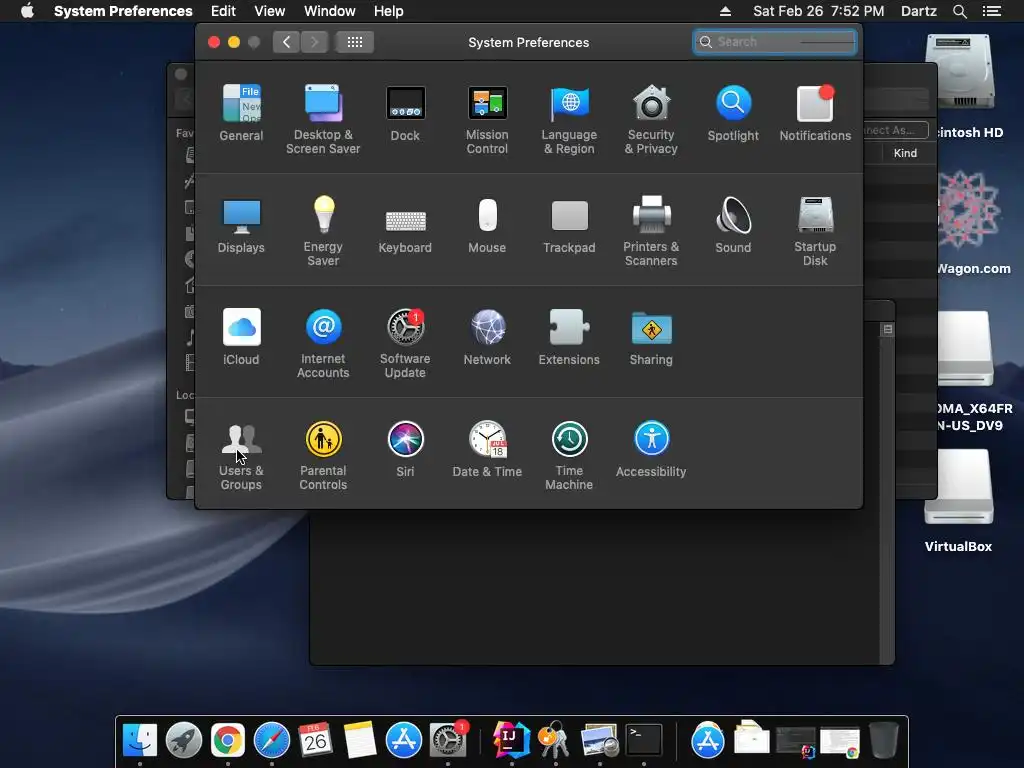The width and height of the screenshot is (1024, 768).
Task: Open Software Update preferences
Action: click(405, 344)
